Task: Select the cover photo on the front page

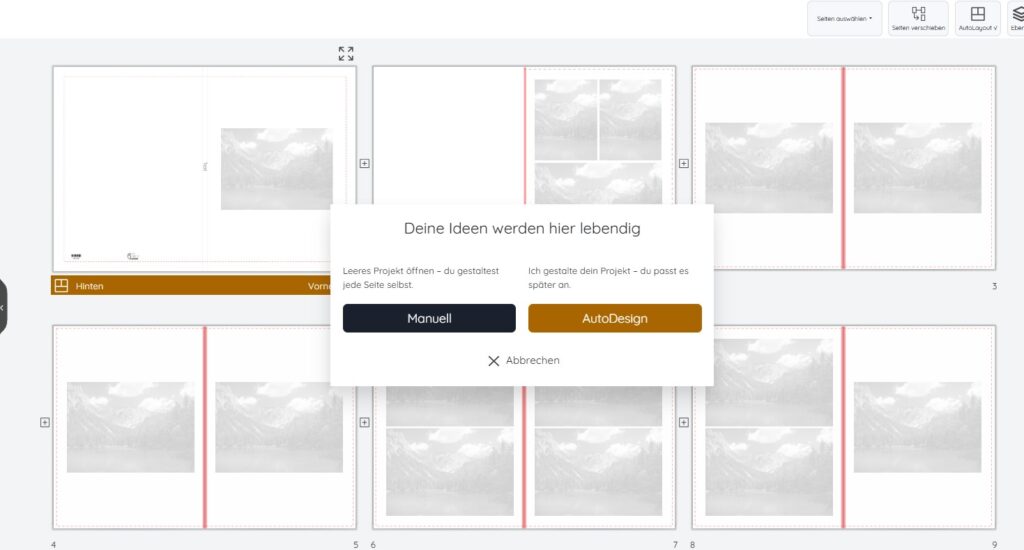Action: [x=276, y=168]
